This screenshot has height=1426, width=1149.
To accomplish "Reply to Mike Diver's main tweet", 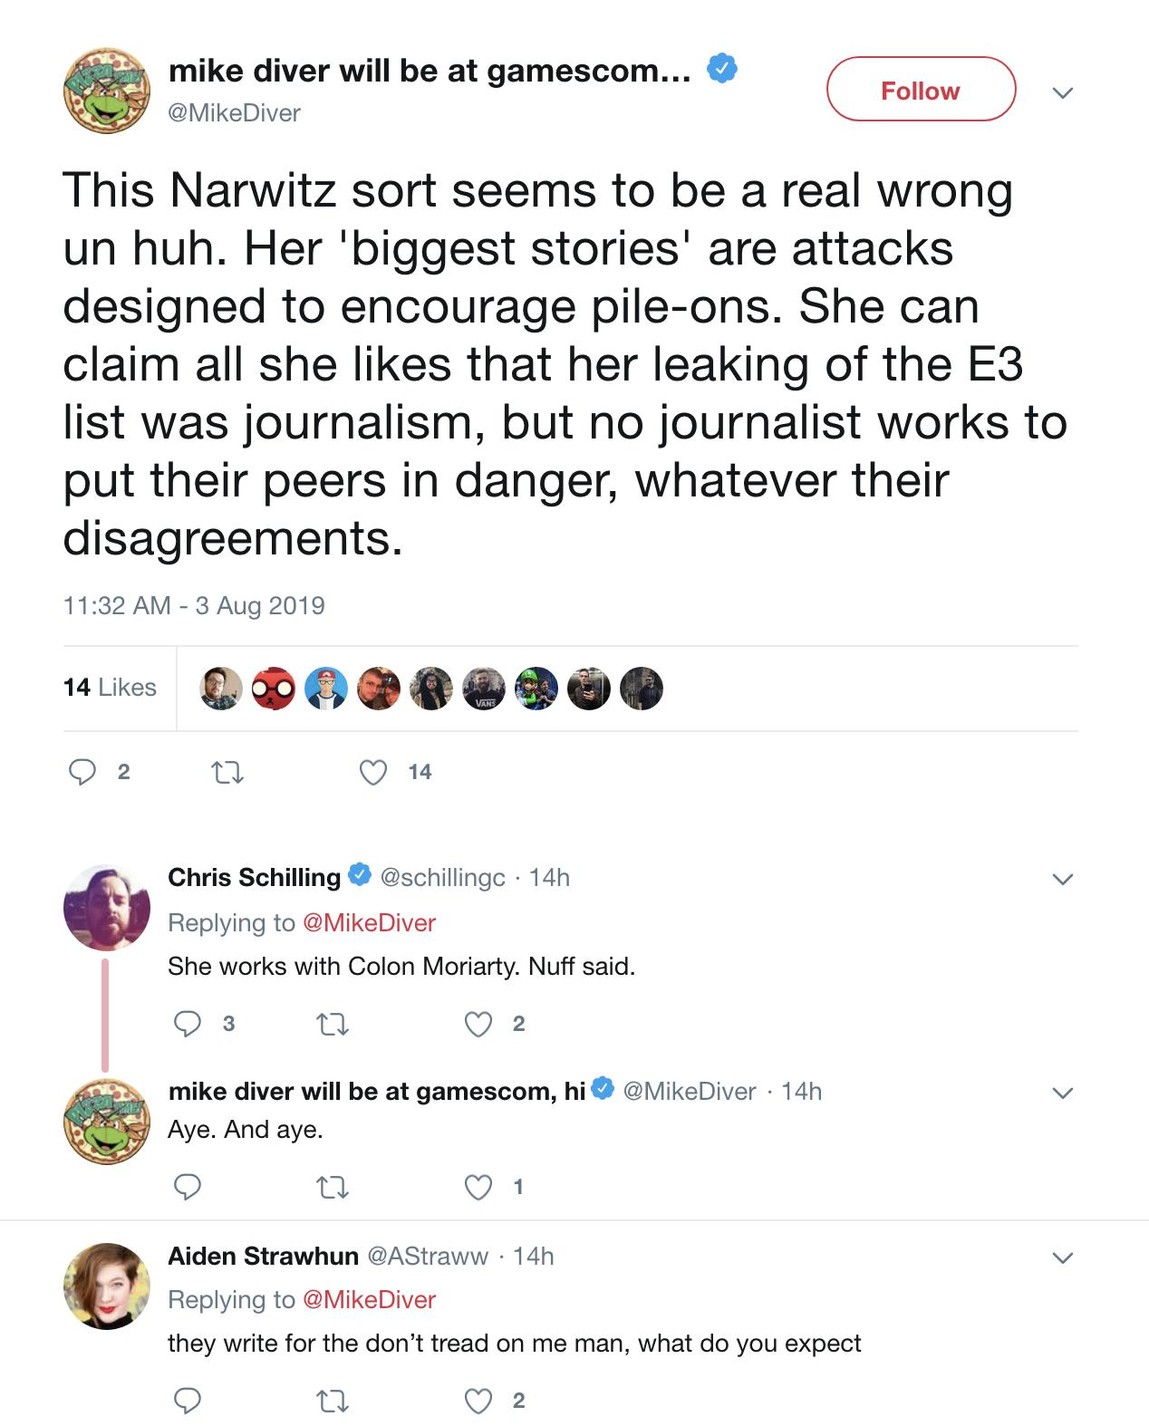I will [82, 772].
